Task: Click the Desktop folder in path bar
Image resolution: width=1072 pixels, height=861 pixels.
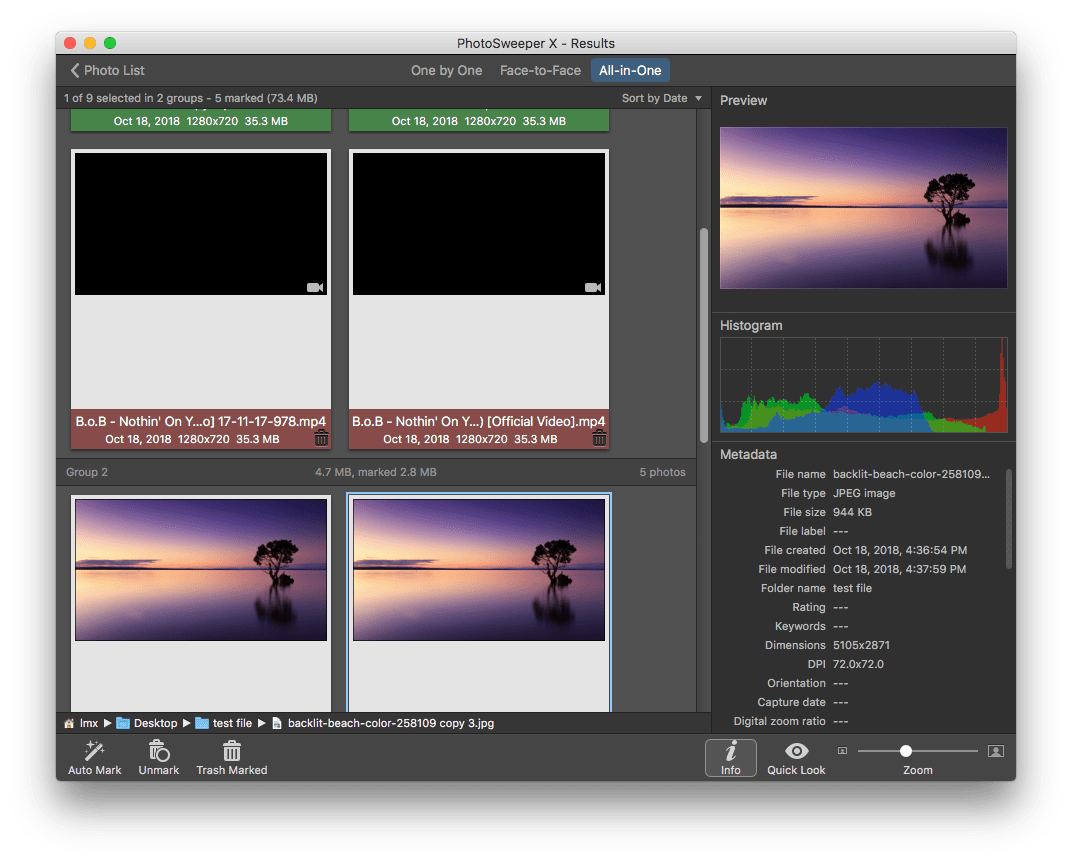Action: tap(147, 723)
